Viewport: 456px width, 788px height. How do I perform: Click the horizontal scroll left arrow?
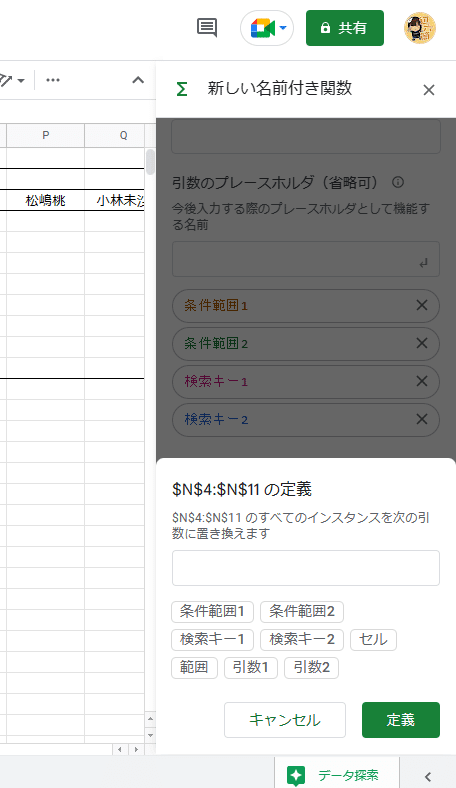tap(120, 750)
